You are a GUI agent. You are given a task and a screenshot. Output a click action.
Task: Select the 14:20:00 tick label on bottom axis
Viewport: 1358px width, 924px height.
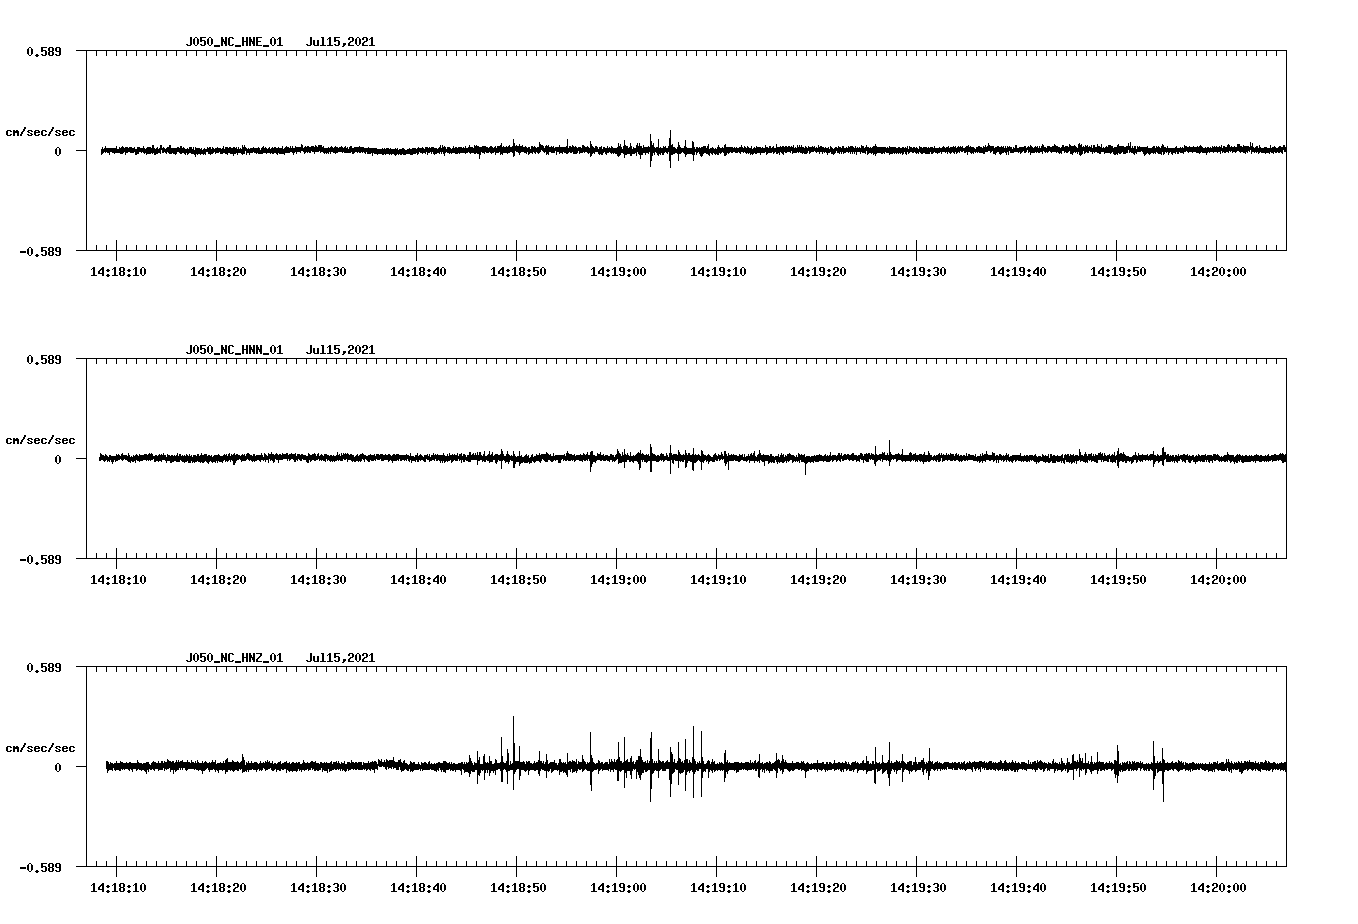(x=1218, y=884)
